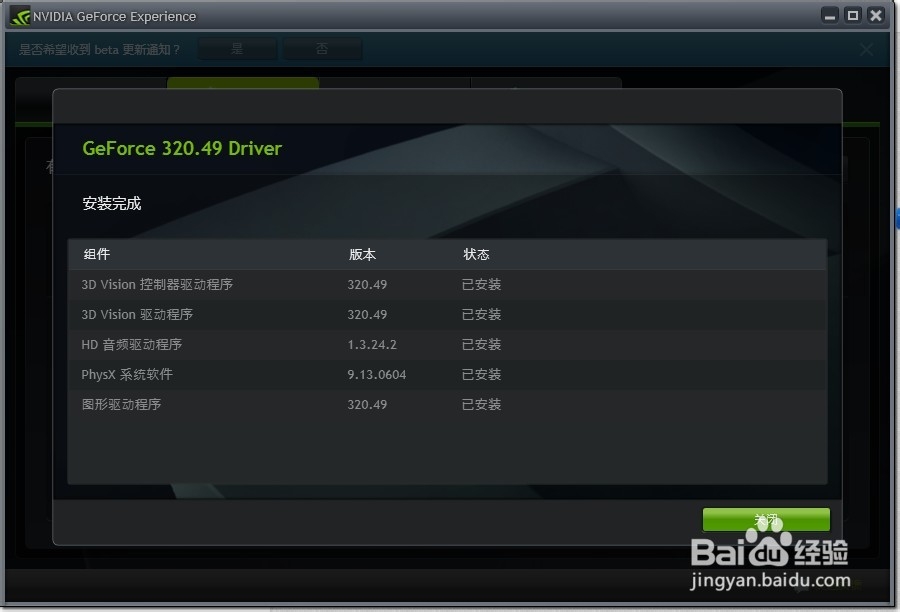Select the 图形驱动程序 row
The image size is (900, 612).
tap(447, 404)
